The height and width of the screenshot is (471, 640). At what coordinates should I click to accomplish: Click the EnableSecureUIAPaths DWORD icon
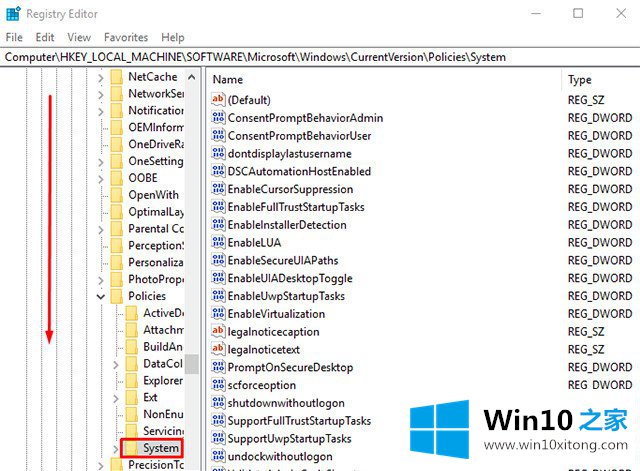218,260
